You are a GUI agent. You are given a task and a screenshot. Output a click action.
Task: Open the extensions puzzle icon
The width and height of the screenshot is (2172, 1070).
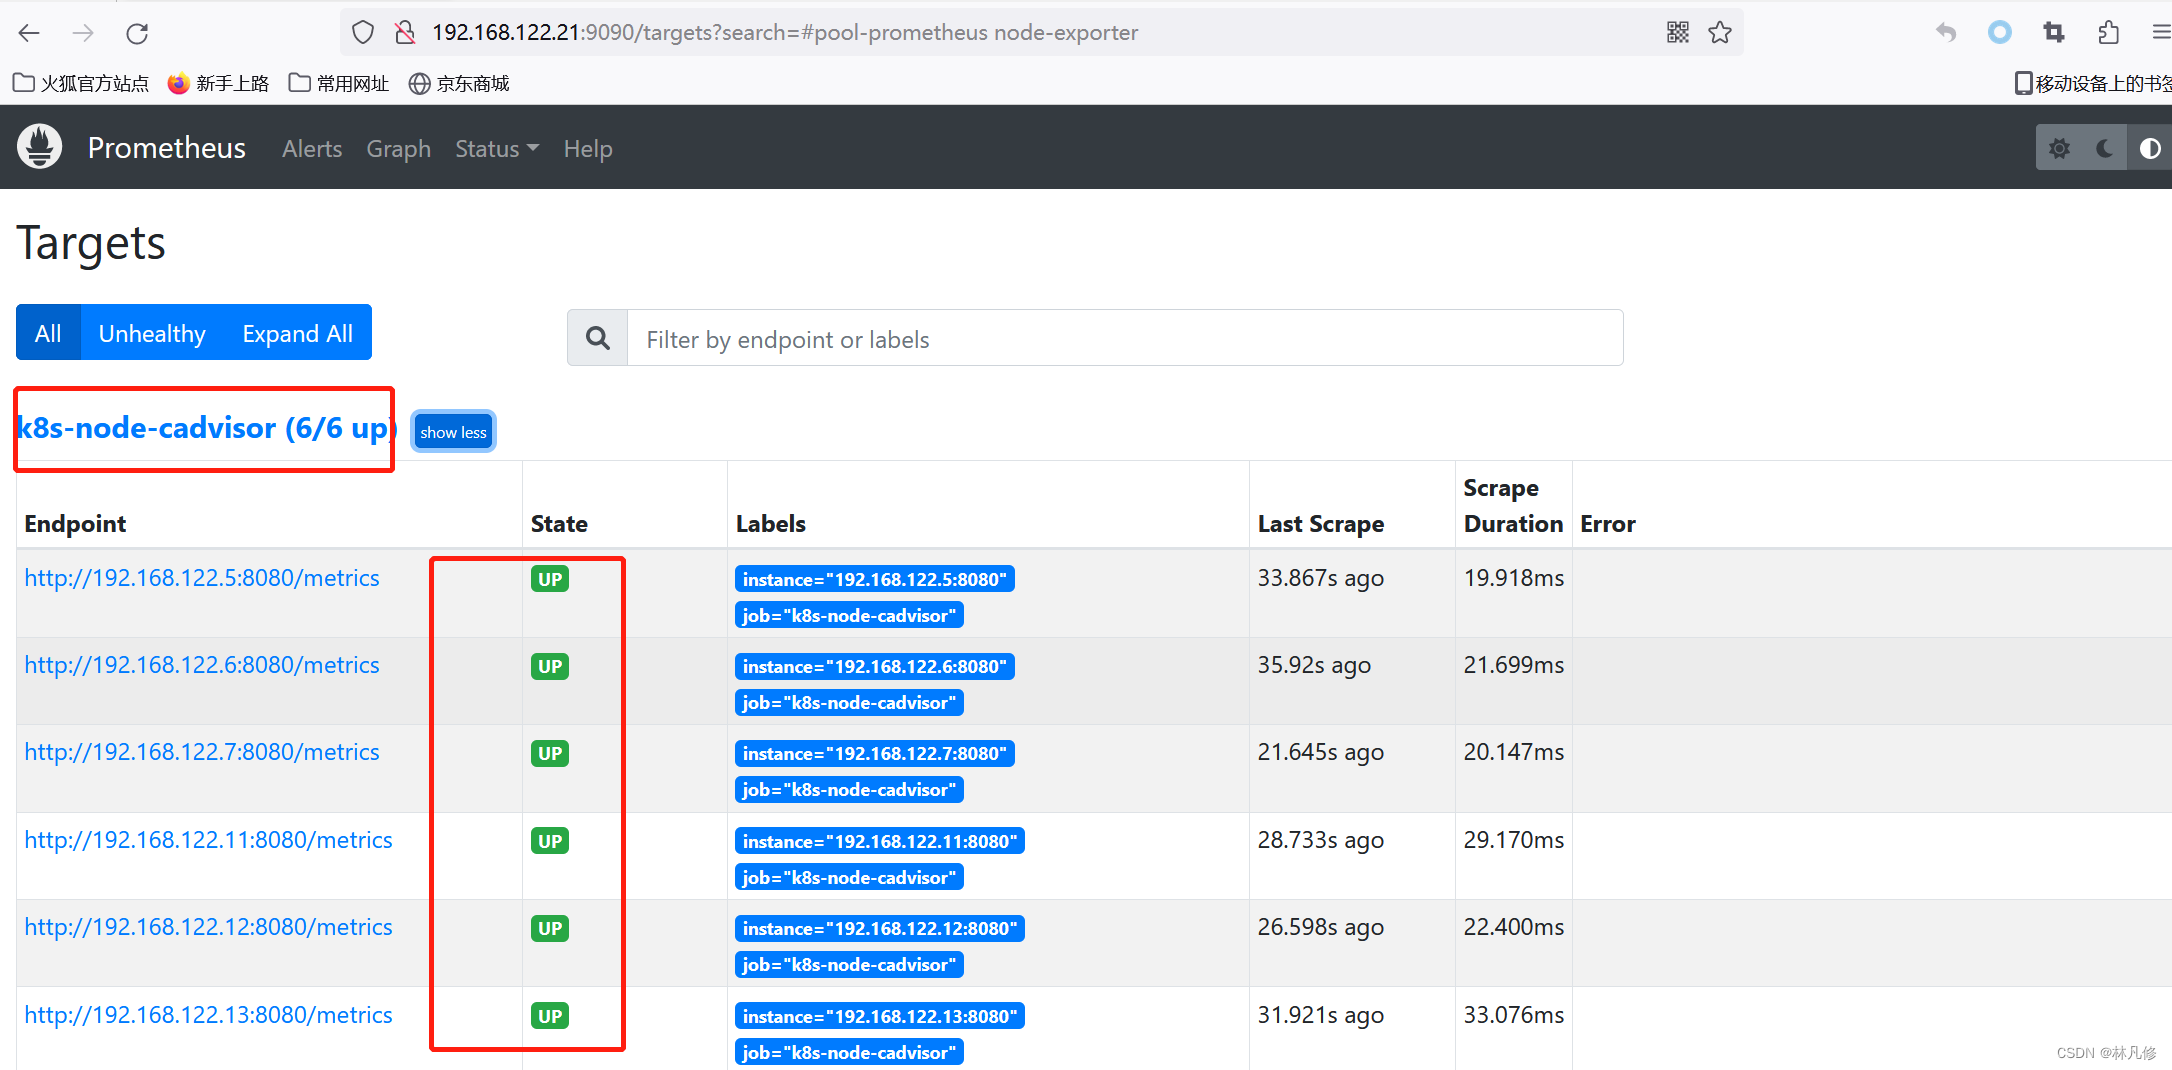coord(2108,33)
